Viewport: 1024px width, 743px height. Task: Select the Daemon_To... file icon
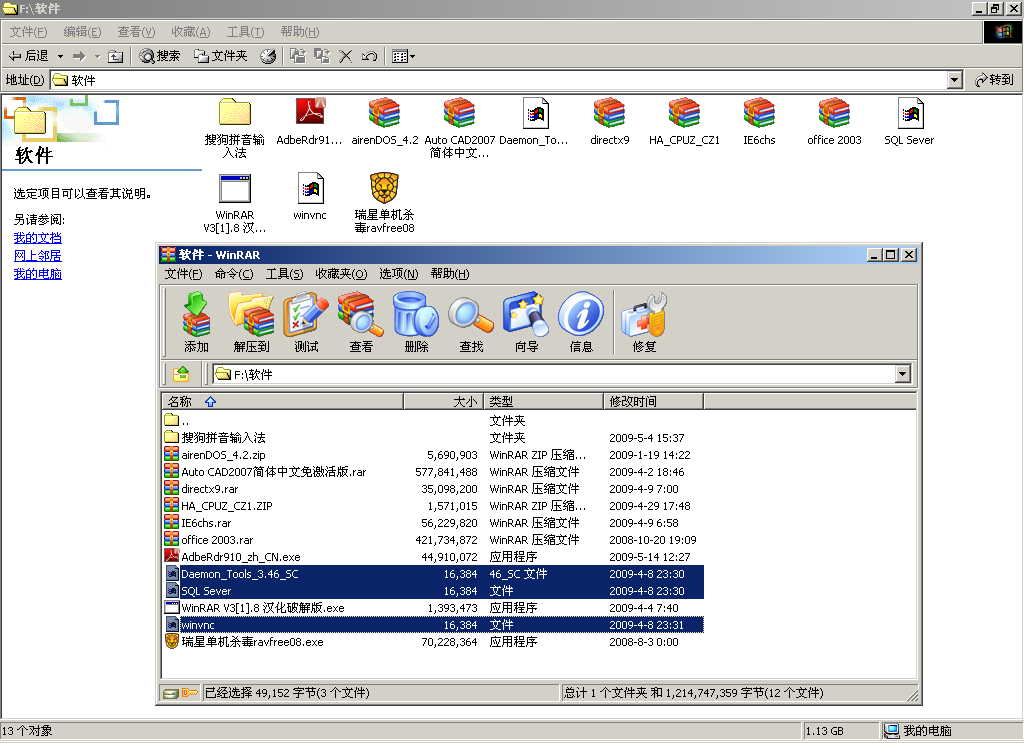tap(536, 113)
